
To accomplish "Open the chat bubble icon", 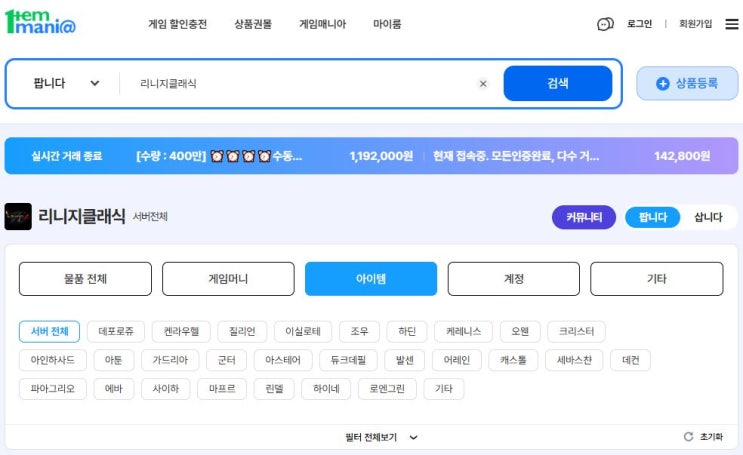I will pyautogui.click(x=605, y=24).
